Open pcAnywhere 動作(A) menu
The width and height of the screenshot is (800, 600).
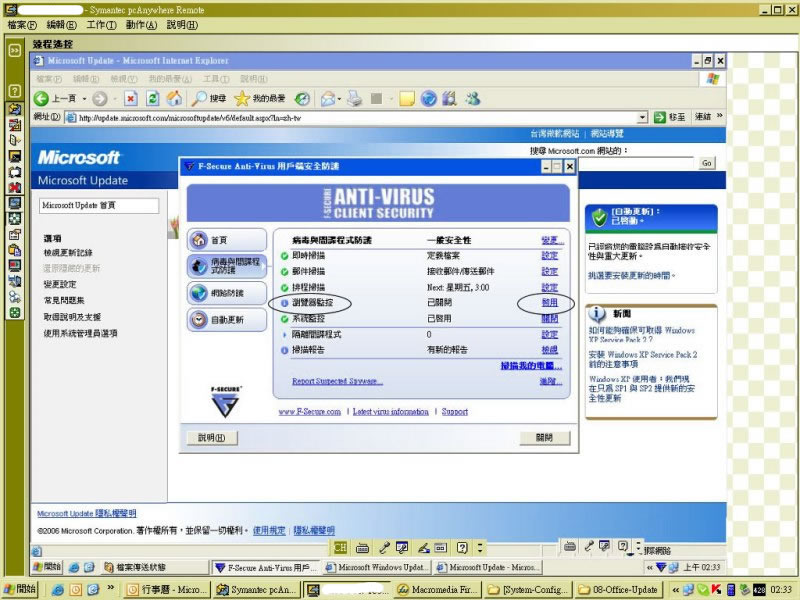[x=141, y=25]
